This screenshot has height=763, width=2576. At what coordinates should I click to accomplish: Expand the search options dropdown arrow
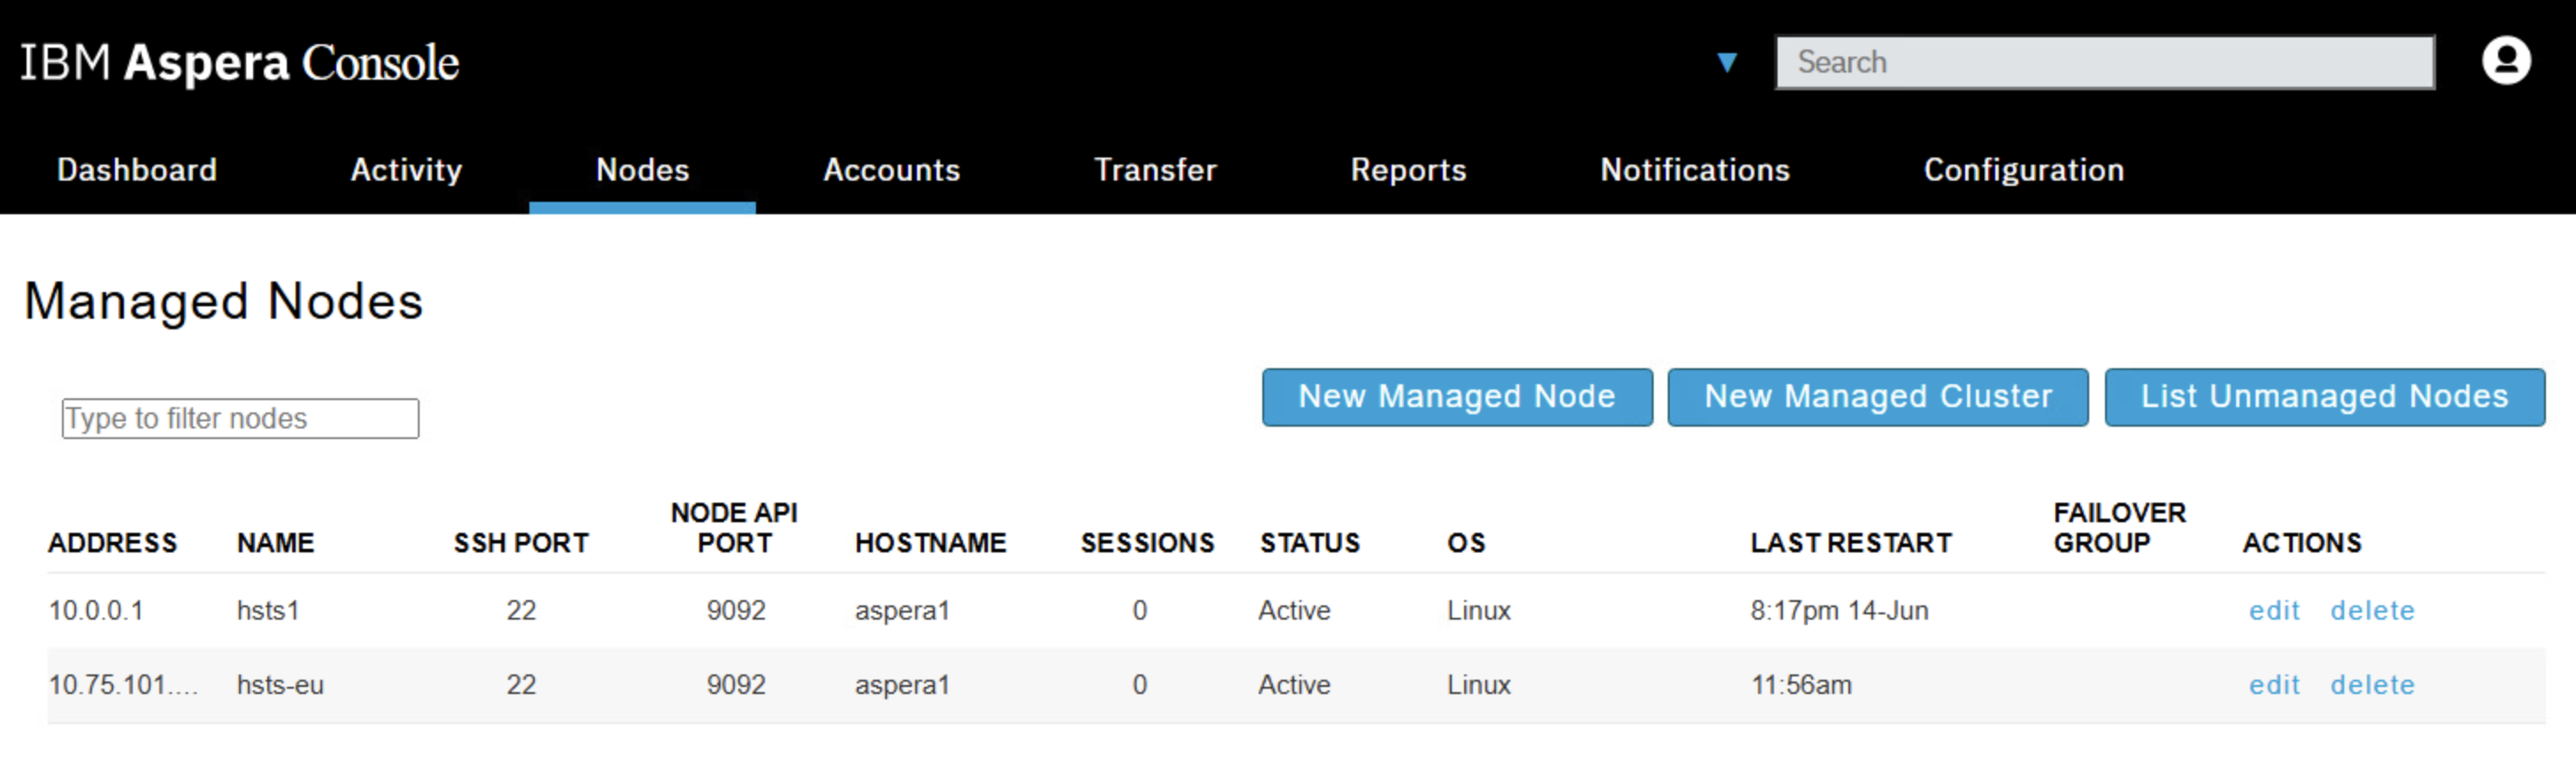coord(1726,62)
